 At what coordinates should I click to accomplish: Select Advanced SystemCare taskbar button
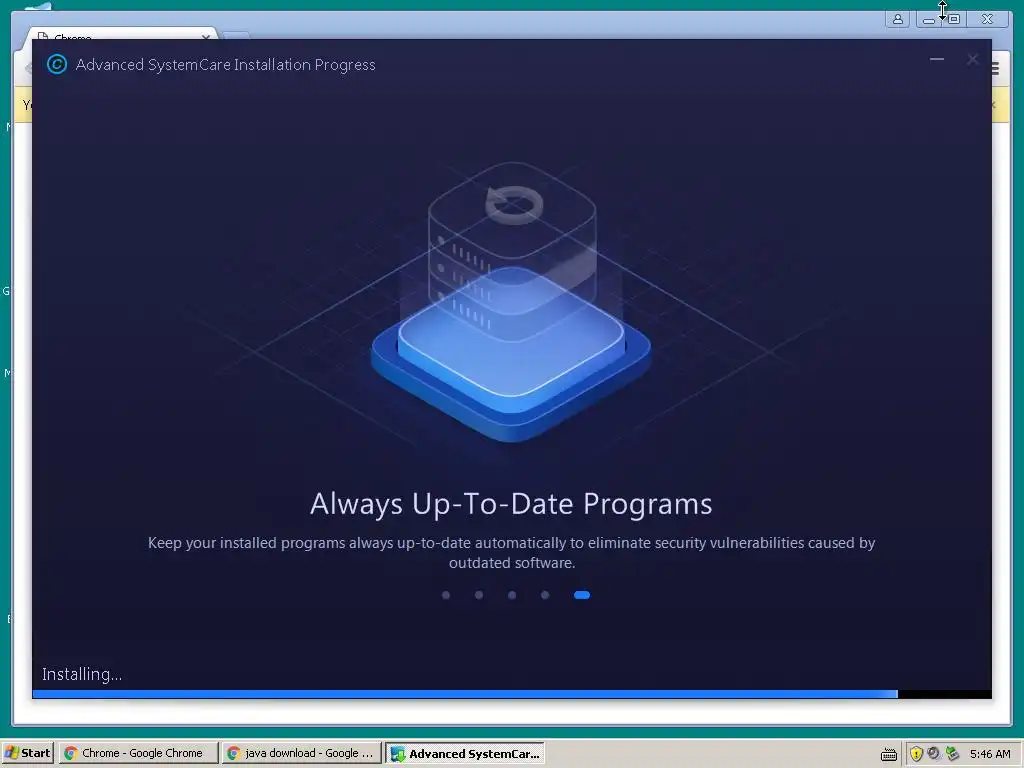tap(465, 753)
